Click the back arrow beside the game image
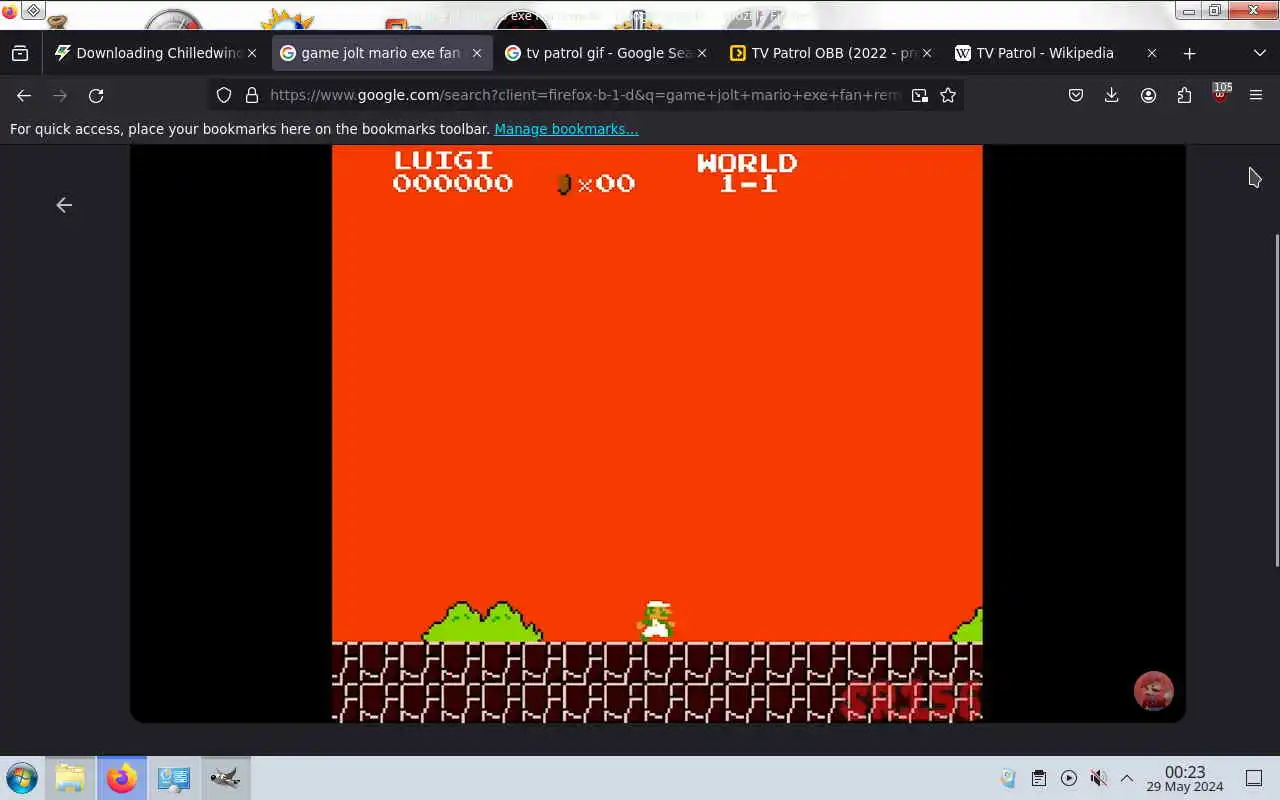Image resolution: width=1280 pixels, height=800 pixels. 64,205
